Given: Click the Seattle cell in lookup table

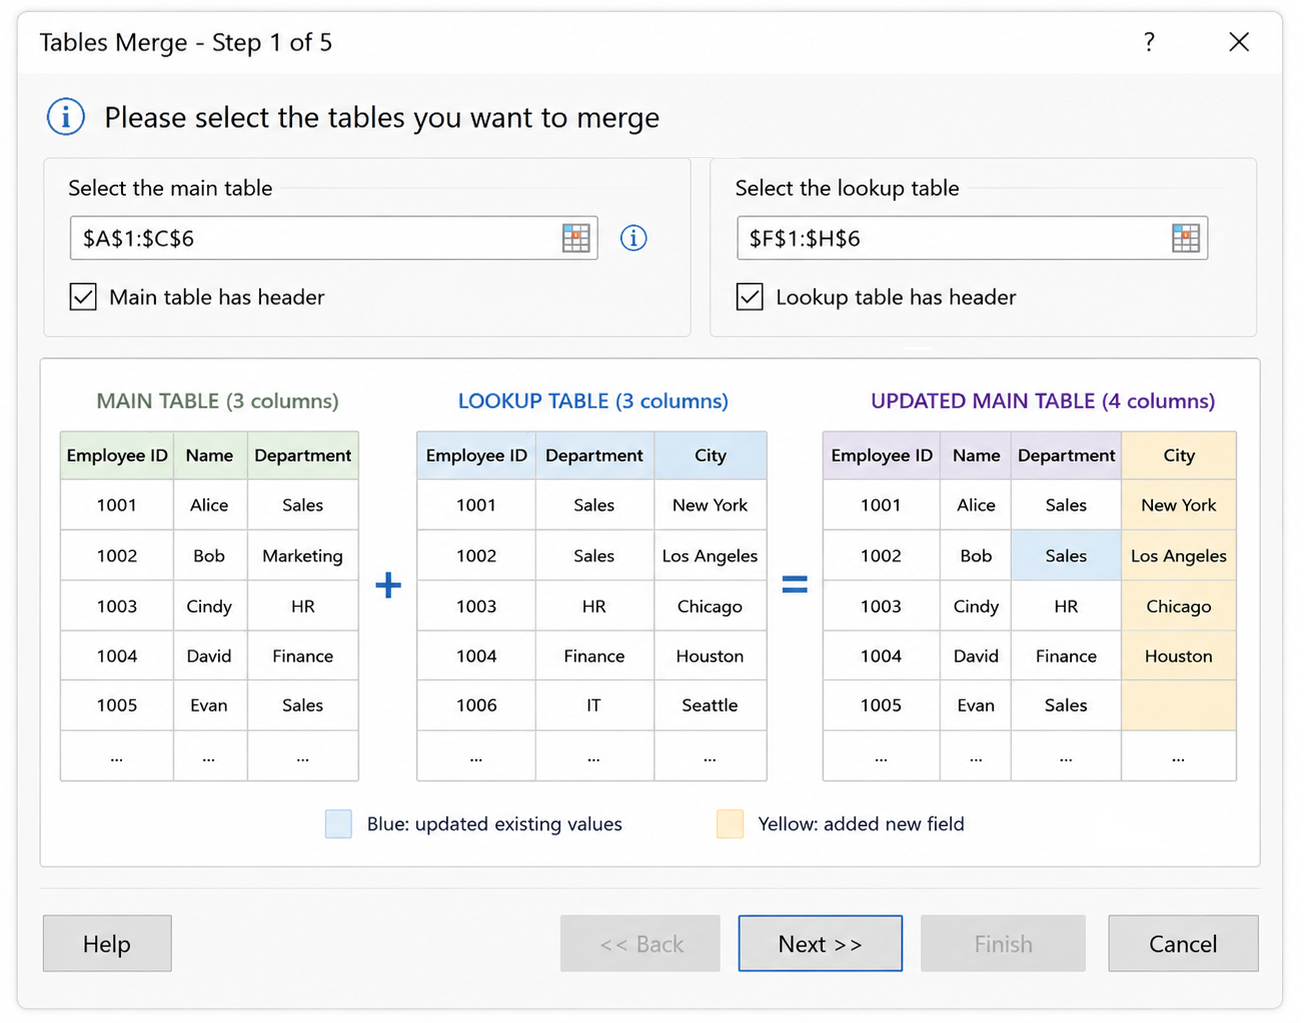Looking at the screenshot, I should (x=710, y=705).
